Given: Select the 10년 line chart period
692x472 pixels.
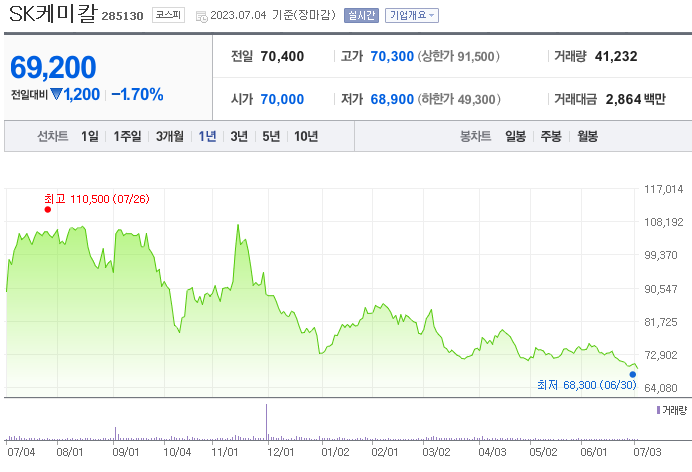Looking at the screenshot, I should 306,136.
